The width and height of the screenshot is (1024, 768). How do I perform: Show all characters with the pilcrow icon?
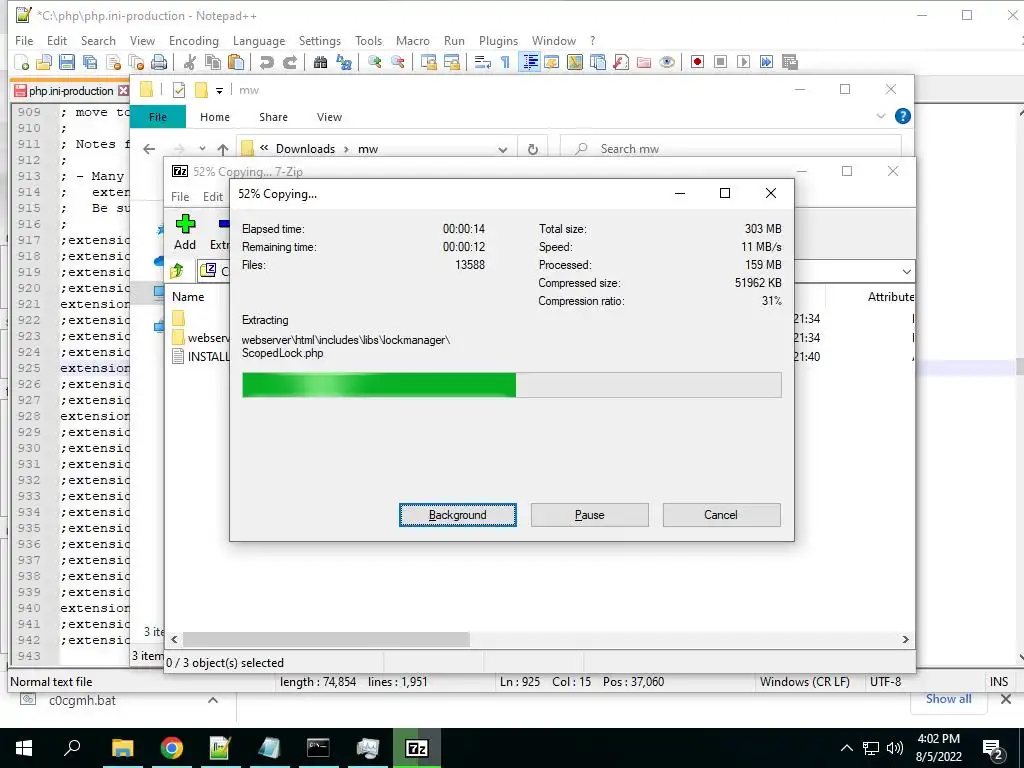pyautogui.click(x=505, y=62)
